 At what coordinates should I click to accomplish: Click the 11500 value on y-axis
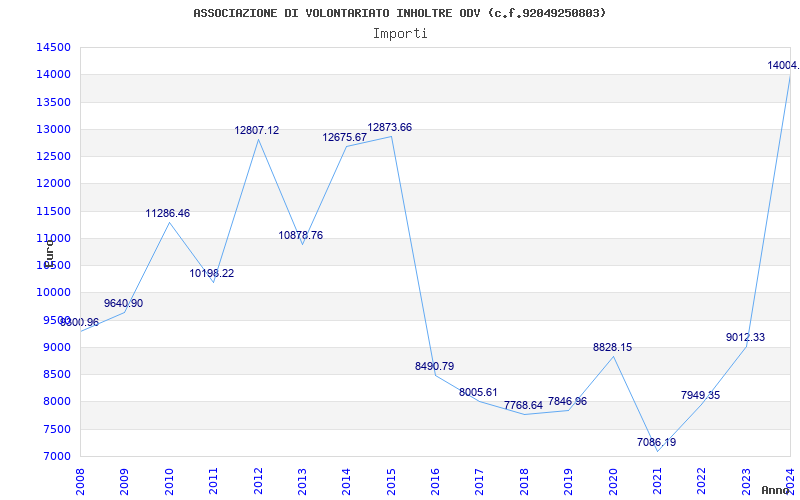pos(53,211)
